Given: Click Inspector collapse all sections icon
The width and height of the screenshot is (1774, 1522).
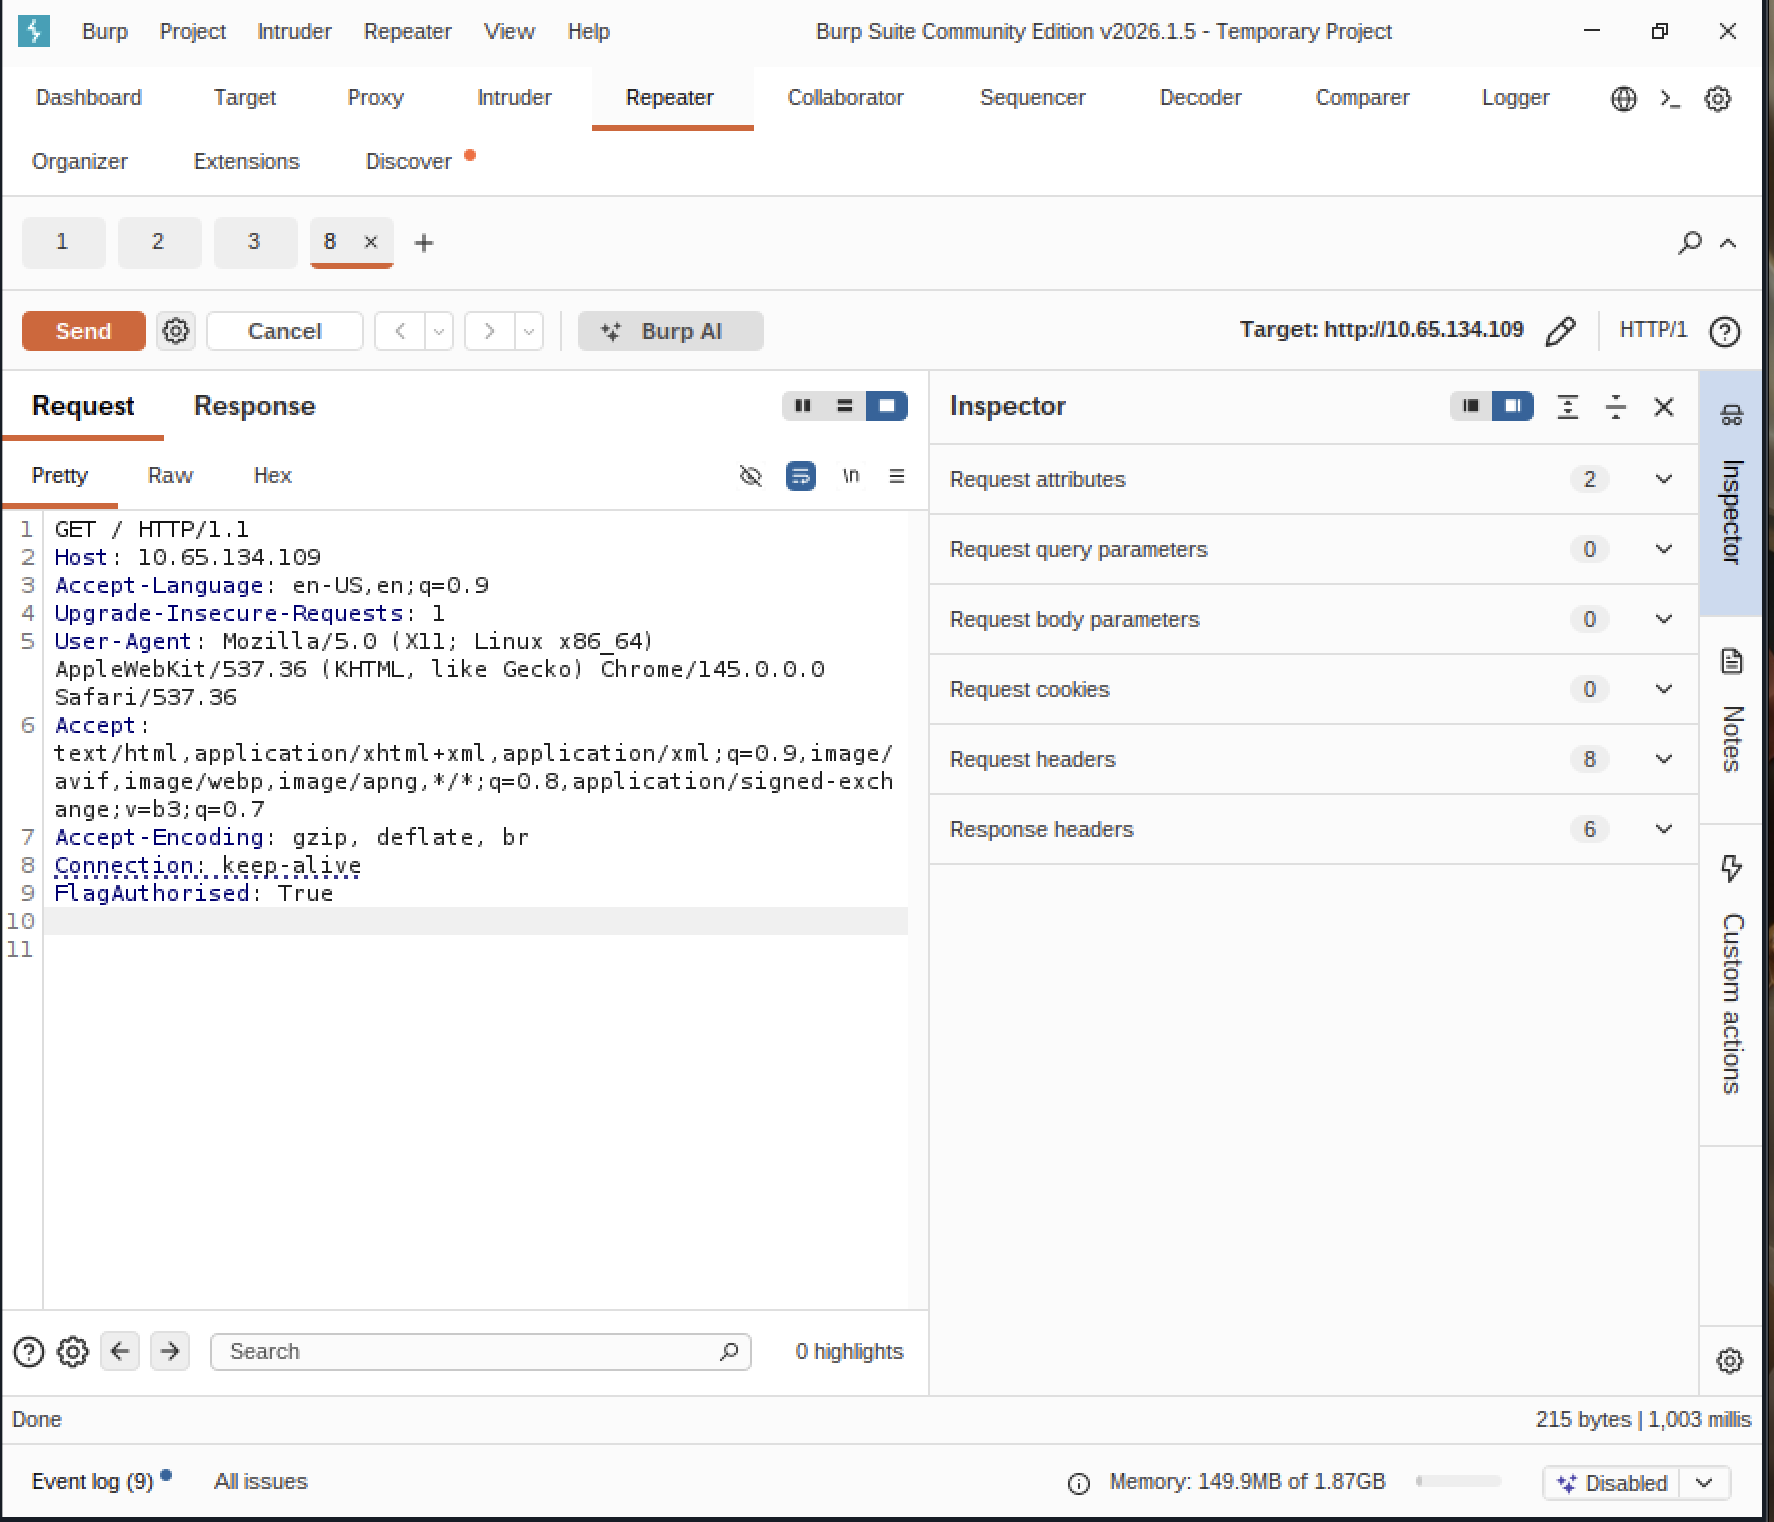Looking at the screenshot, I should 1616,407.
